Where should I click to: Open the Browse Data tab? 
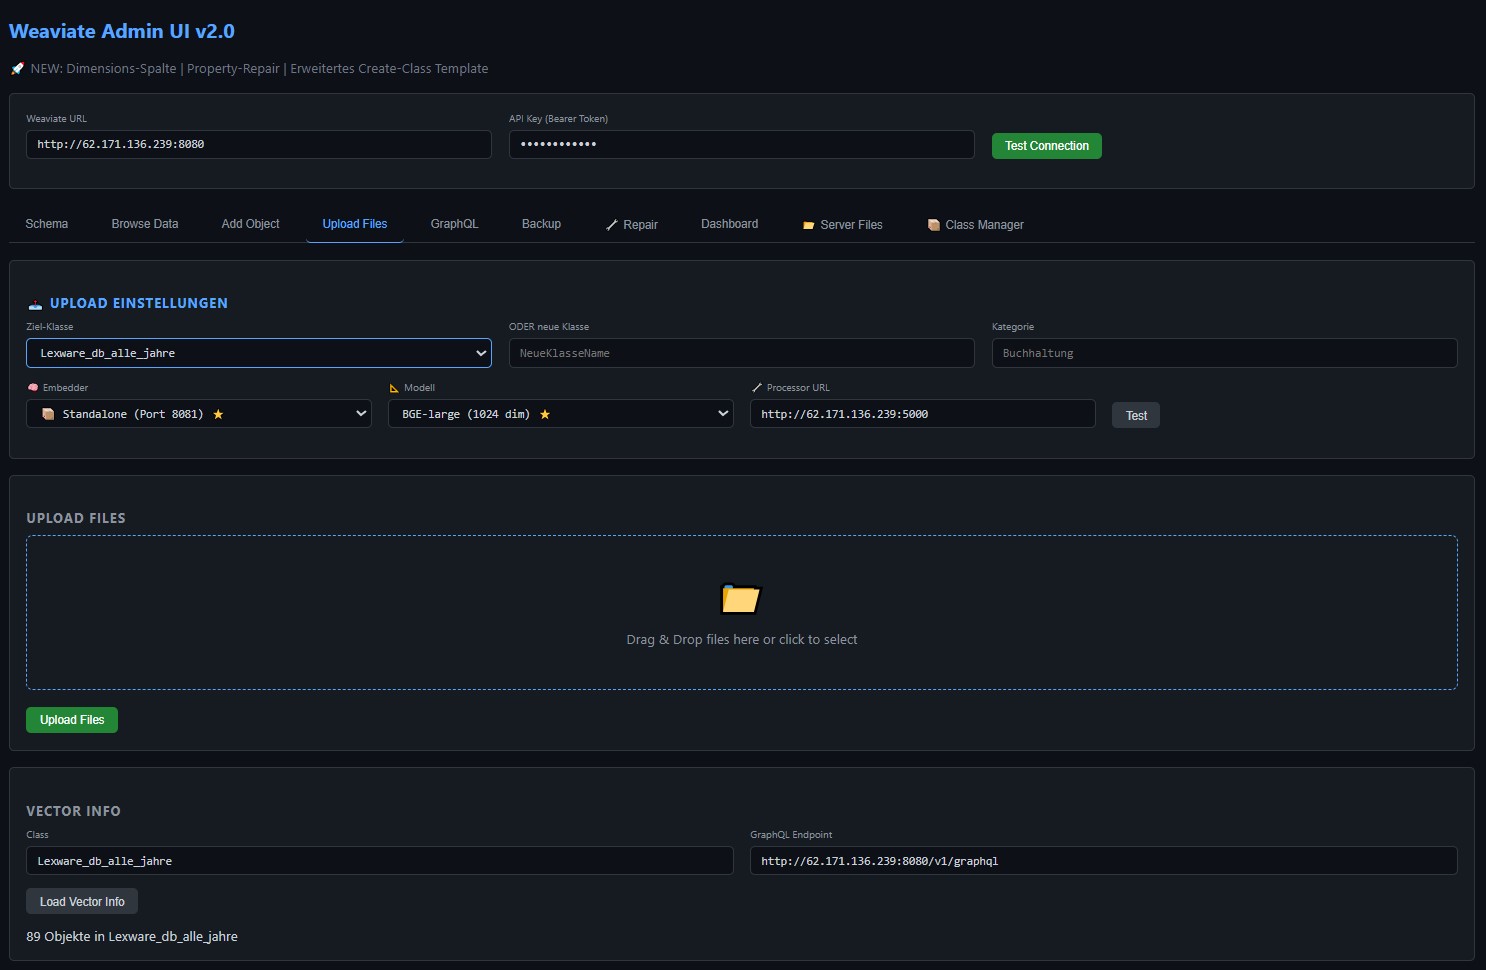145,224
